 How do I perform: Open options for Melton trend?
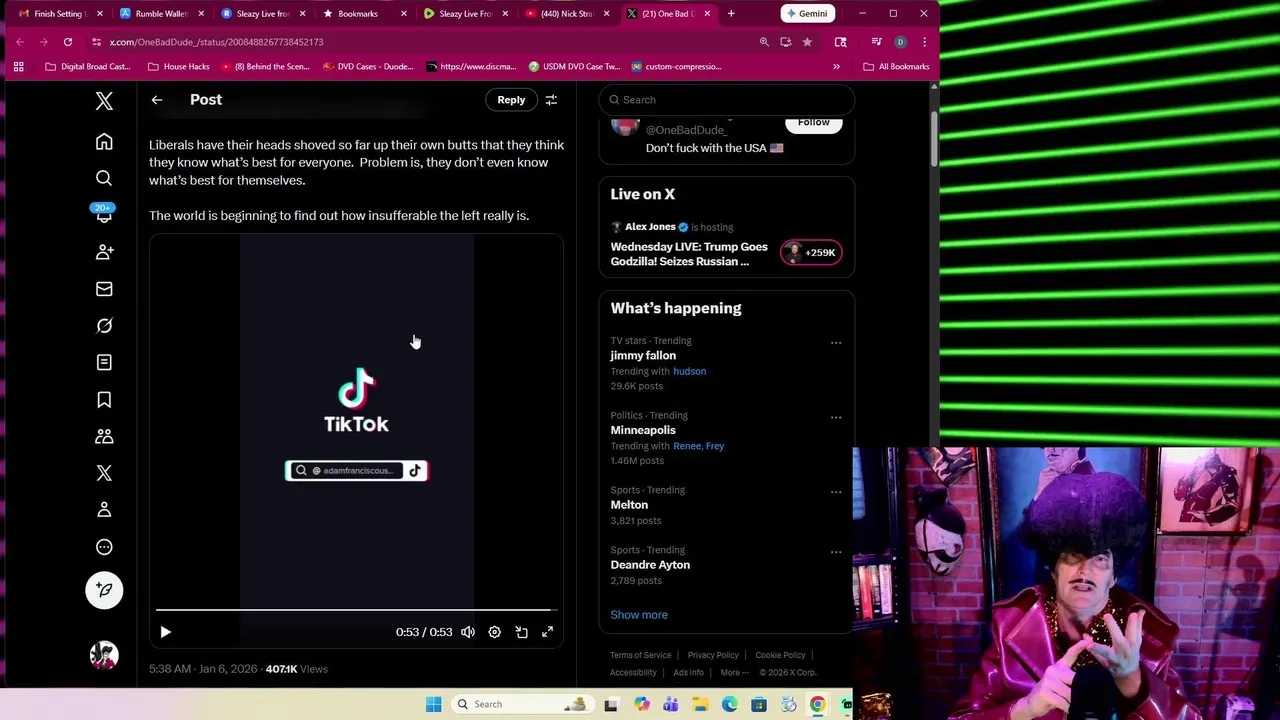click(x=836, y=492)
